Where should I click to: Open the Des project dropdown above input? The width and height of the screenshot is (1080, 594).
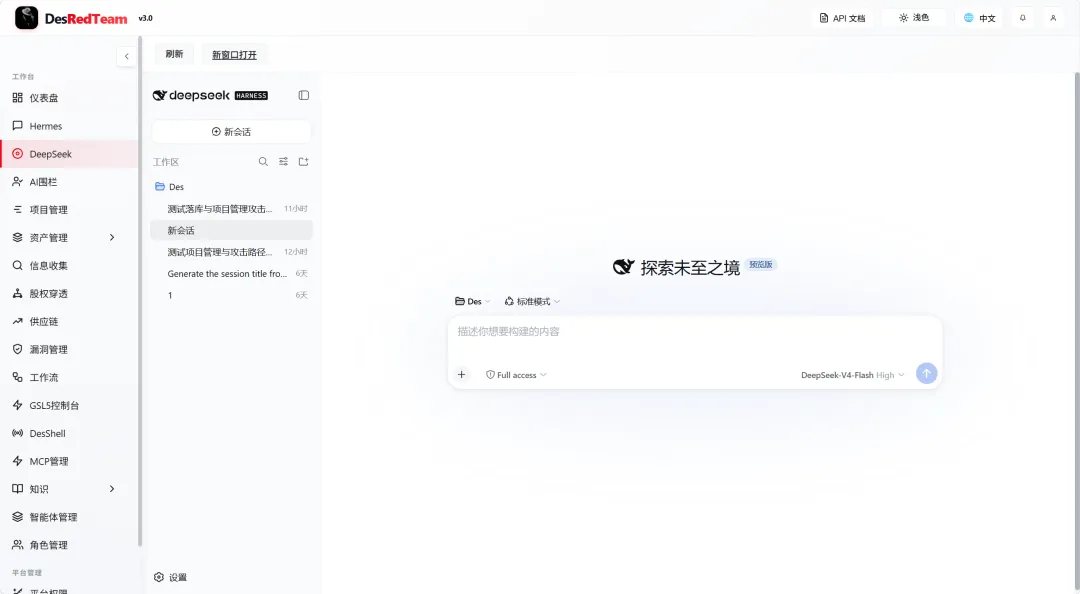pyautogui.click(x=472, y=302)
